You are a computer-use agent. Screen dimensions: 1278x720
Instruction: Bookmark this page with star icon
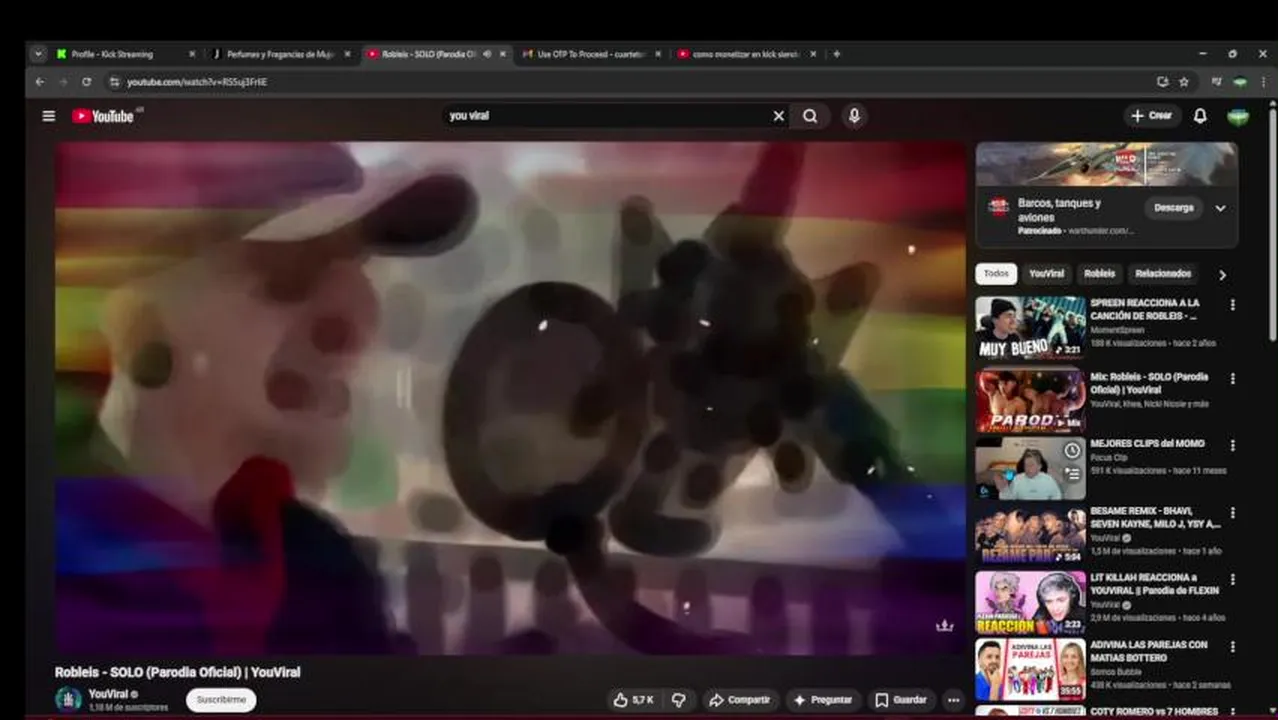[1184, 82]
